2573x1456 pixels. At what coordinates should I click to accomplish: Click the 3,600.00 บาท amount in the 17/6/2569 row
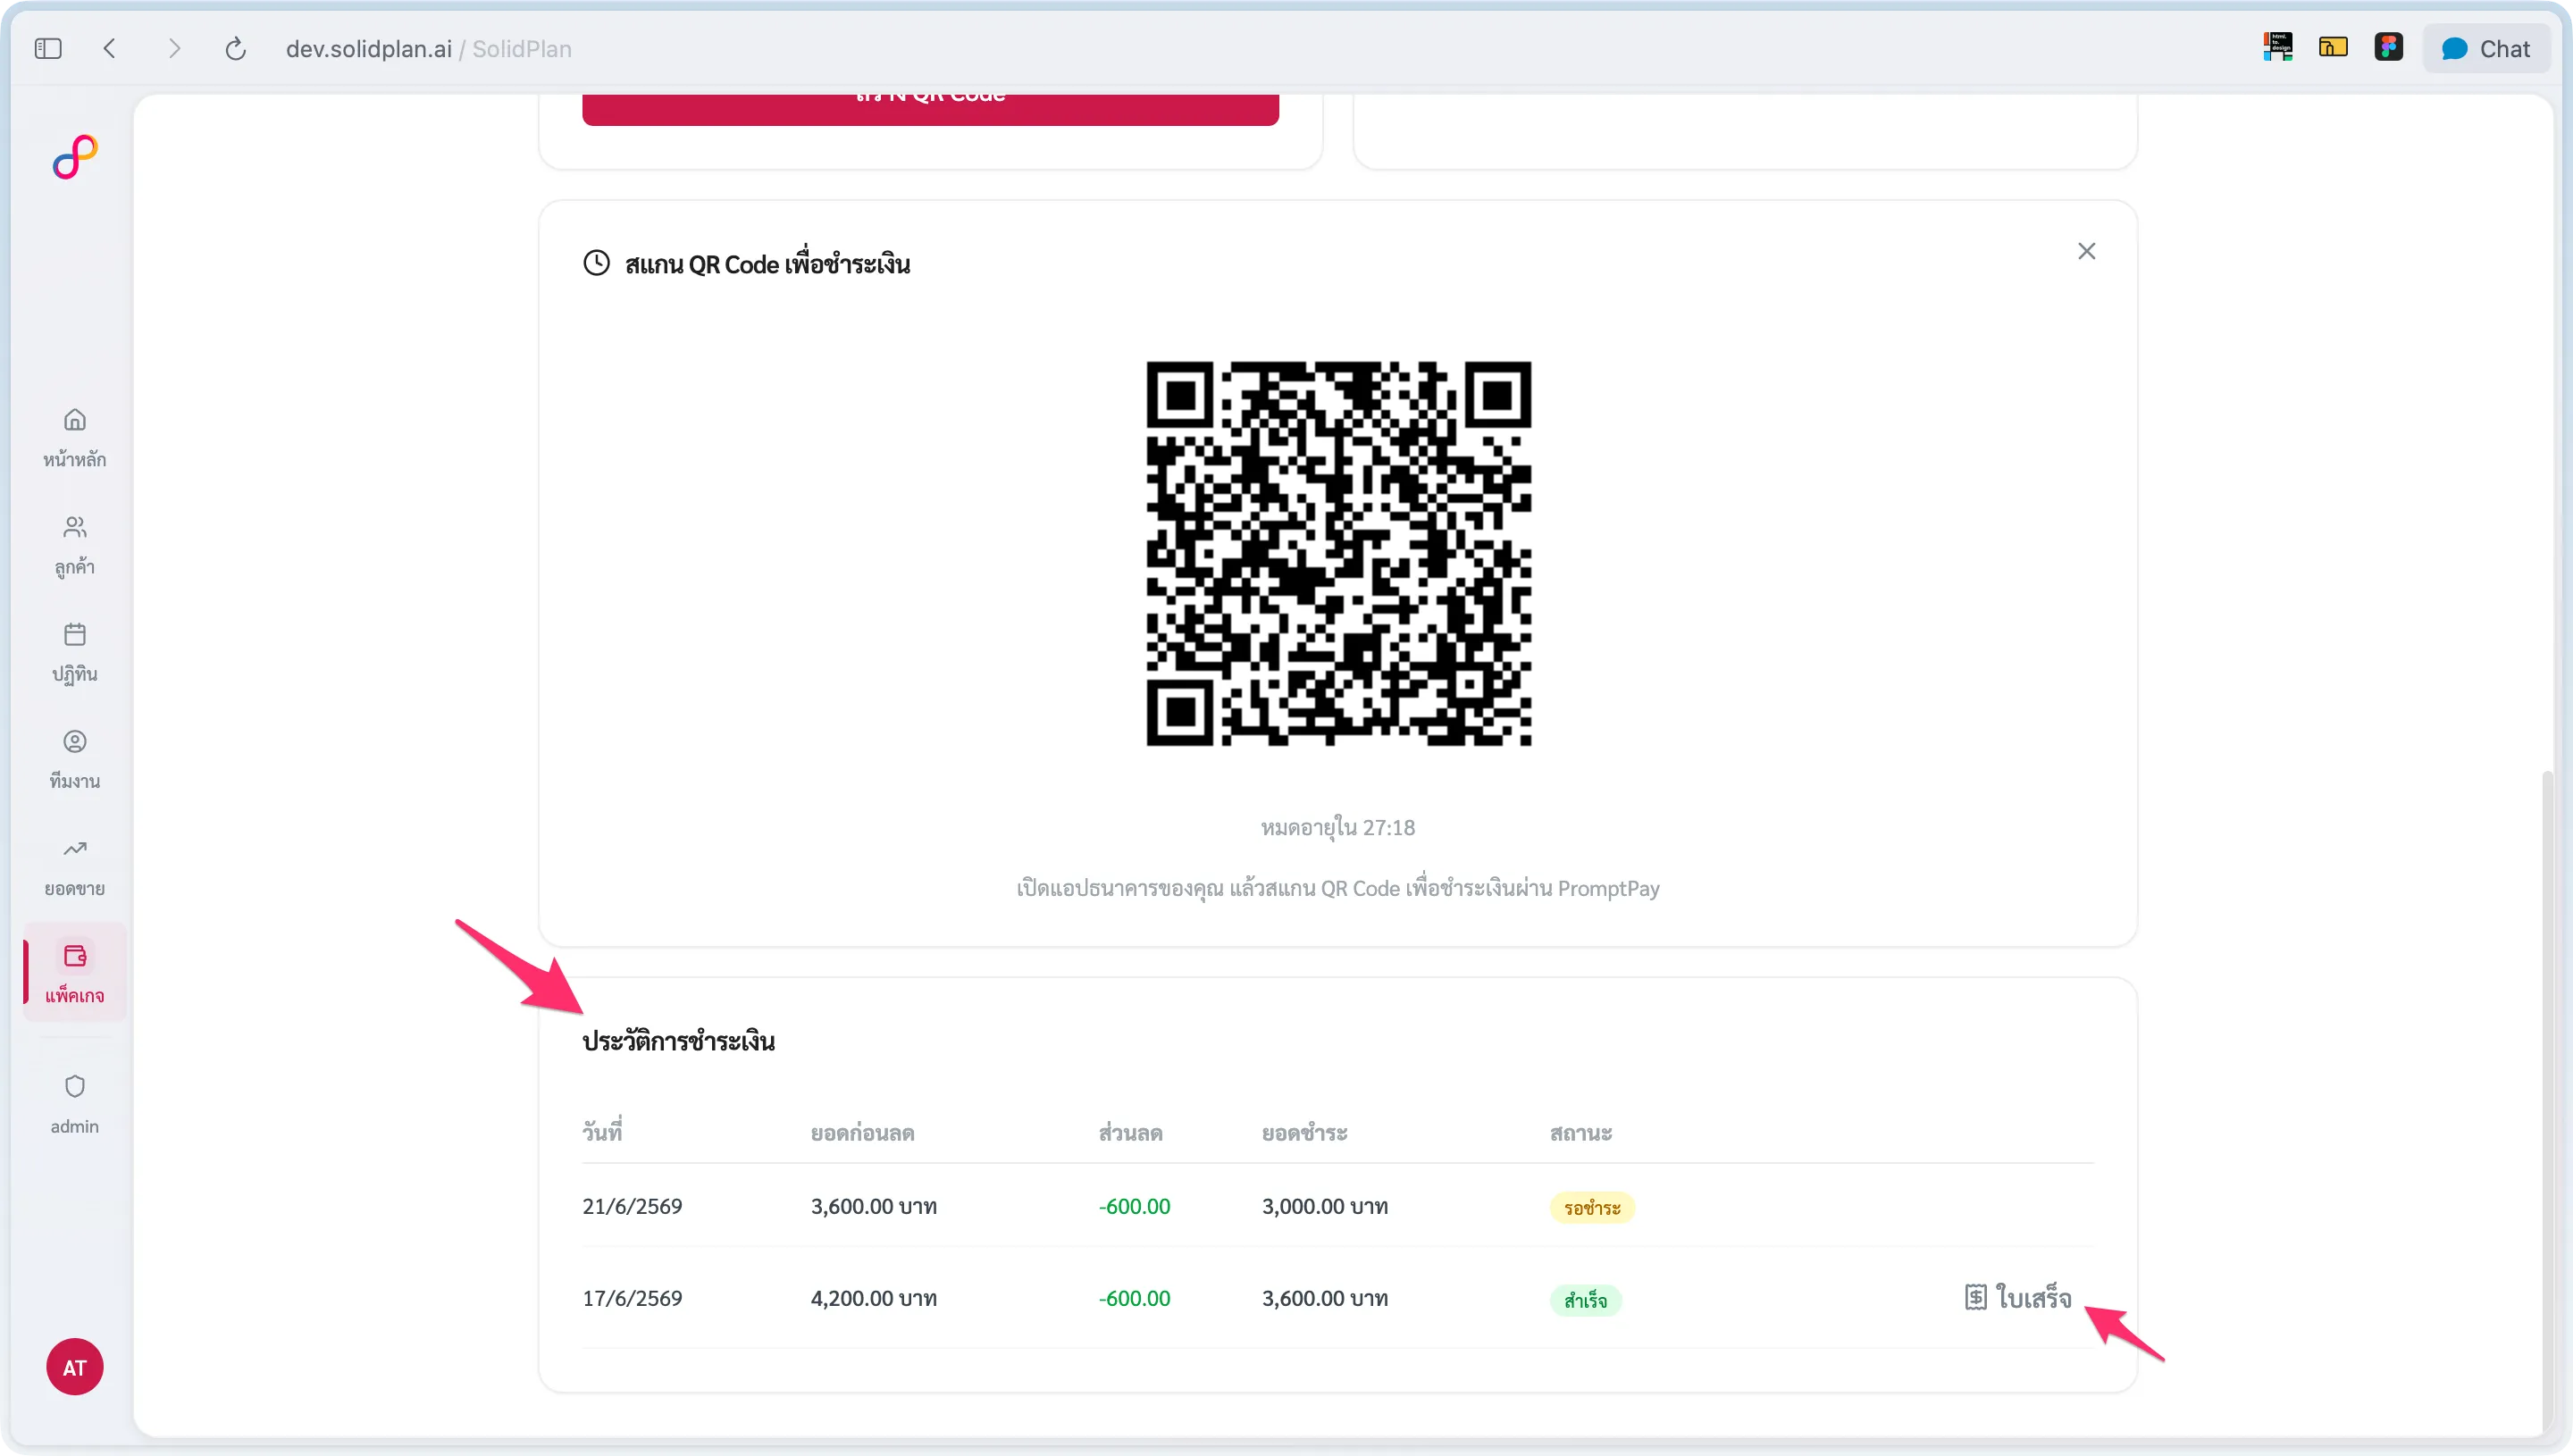click(x=1325, y=1298)
